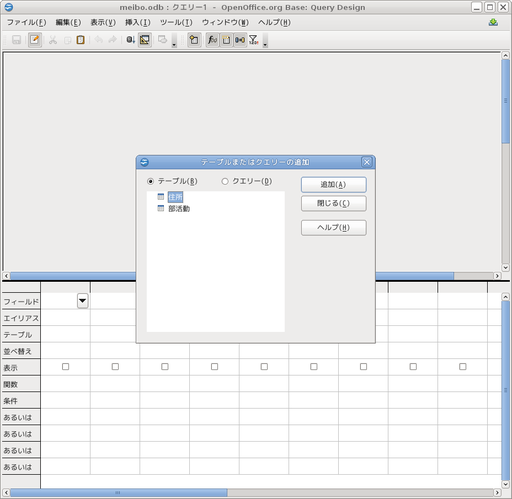Expand the first toolbar options arrow
The image size is (512, 499).
[174, 40]
